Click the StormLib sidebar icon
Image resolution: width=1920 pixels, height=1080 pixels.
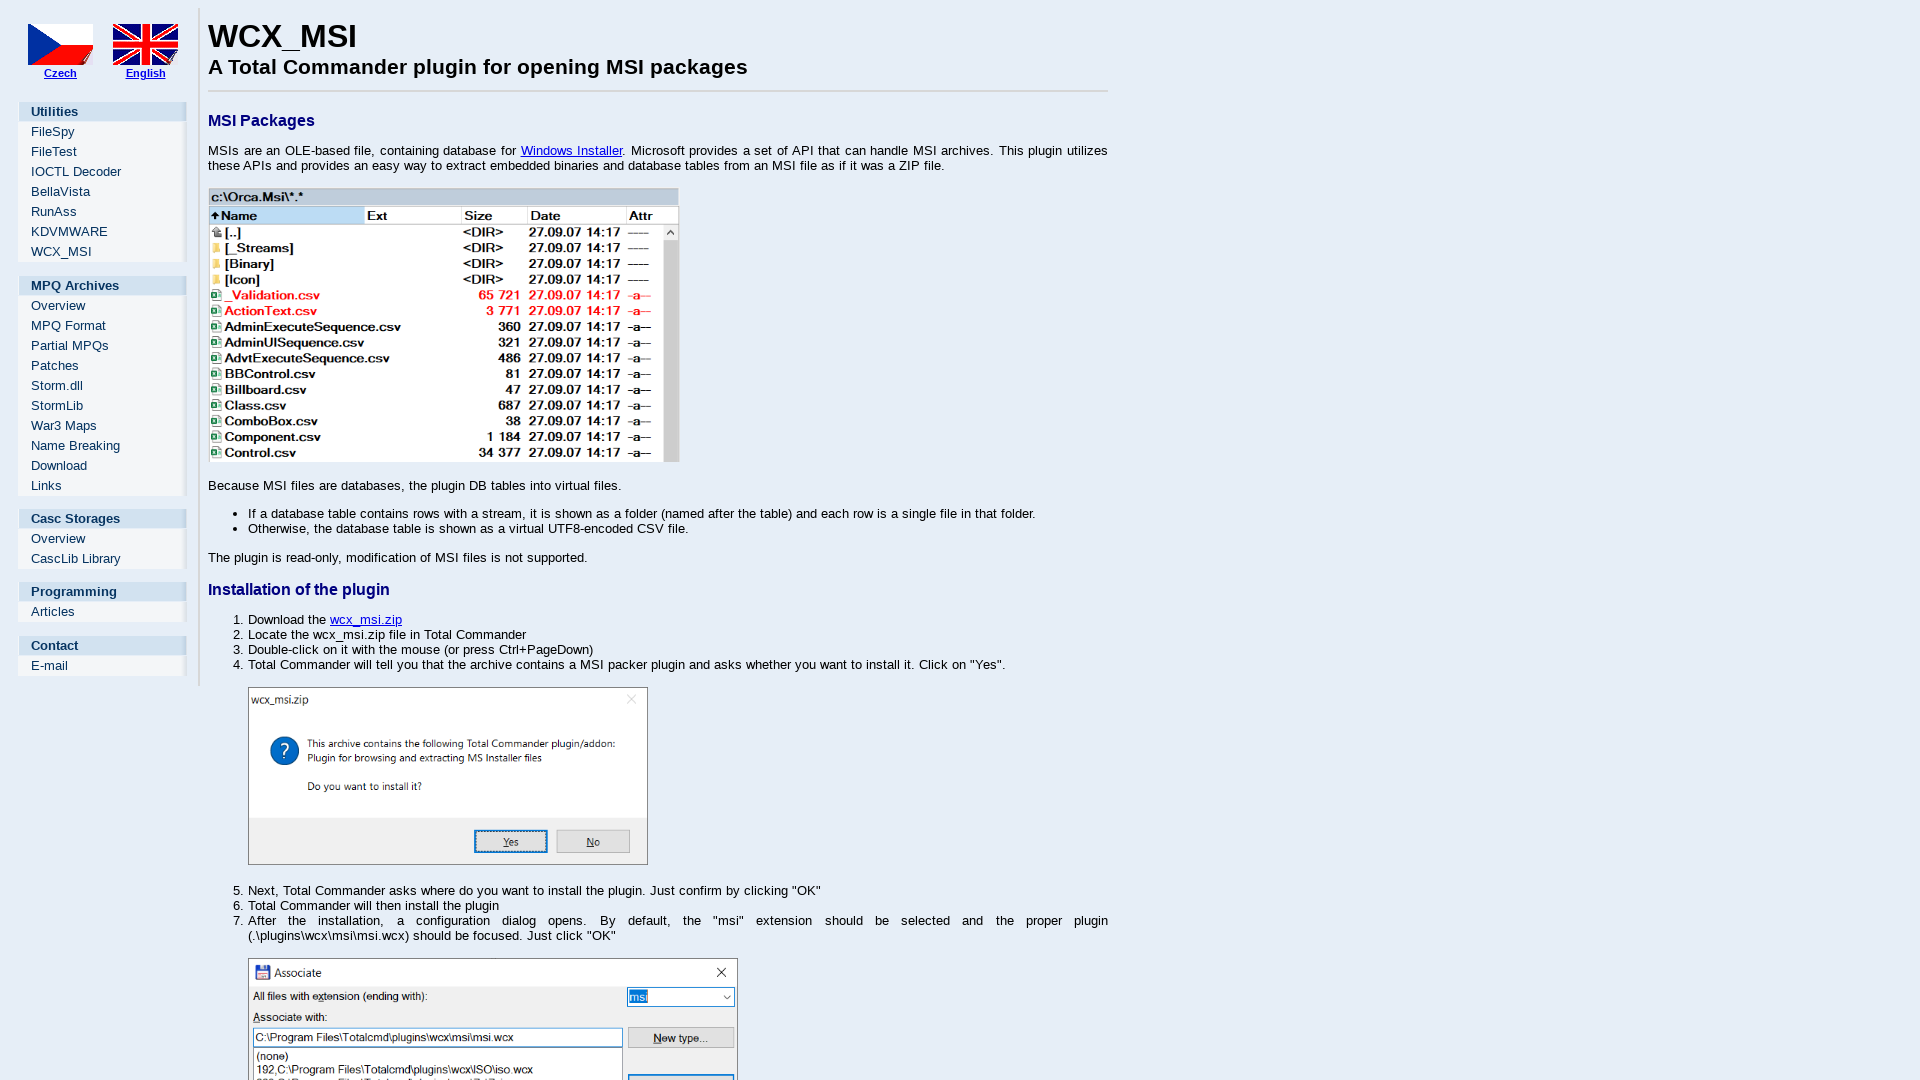pos(55,405)
